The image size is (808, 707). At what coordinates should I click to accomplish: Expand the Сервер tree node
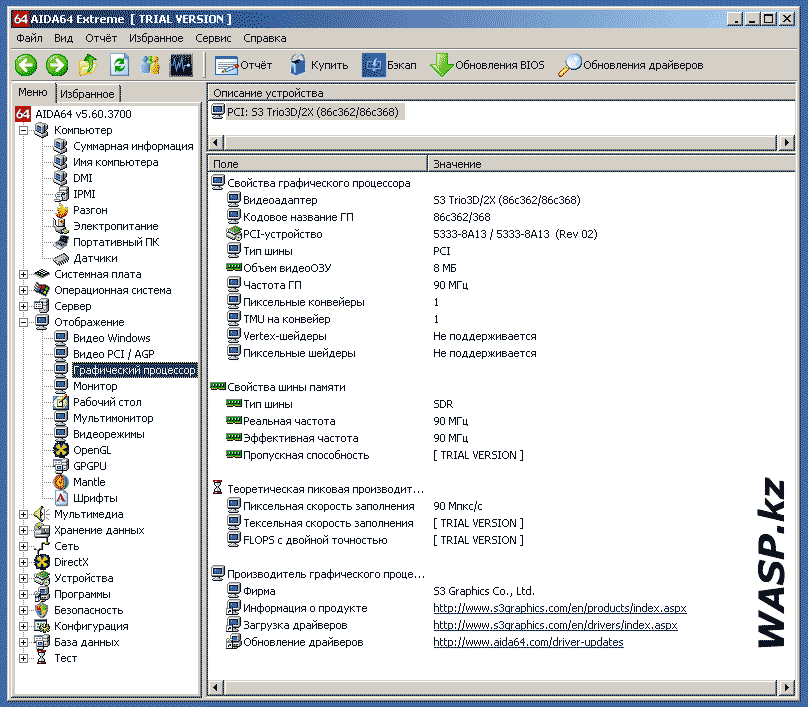pos(23,306)
